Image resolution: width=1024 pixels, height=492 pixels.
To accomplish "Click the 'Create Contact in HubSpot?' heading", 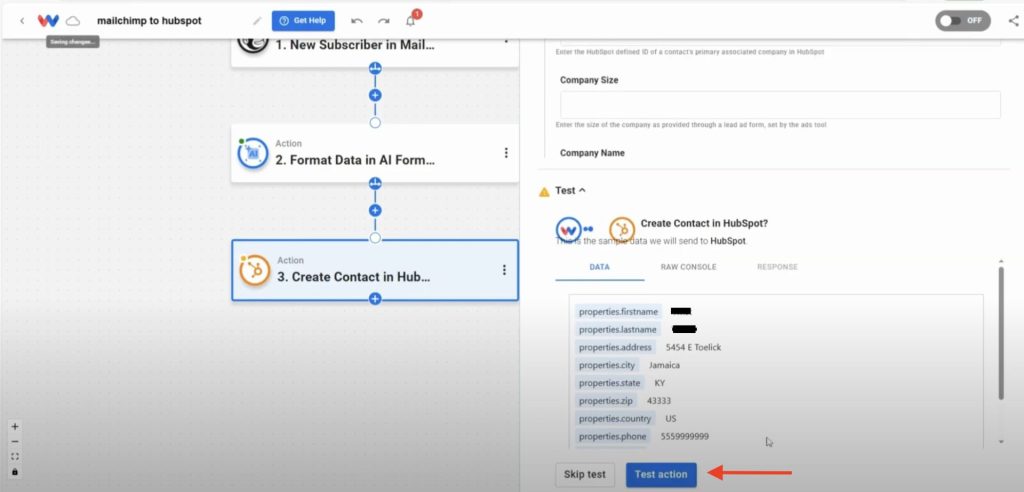I will pyautogui.click(x=704, y=223).
